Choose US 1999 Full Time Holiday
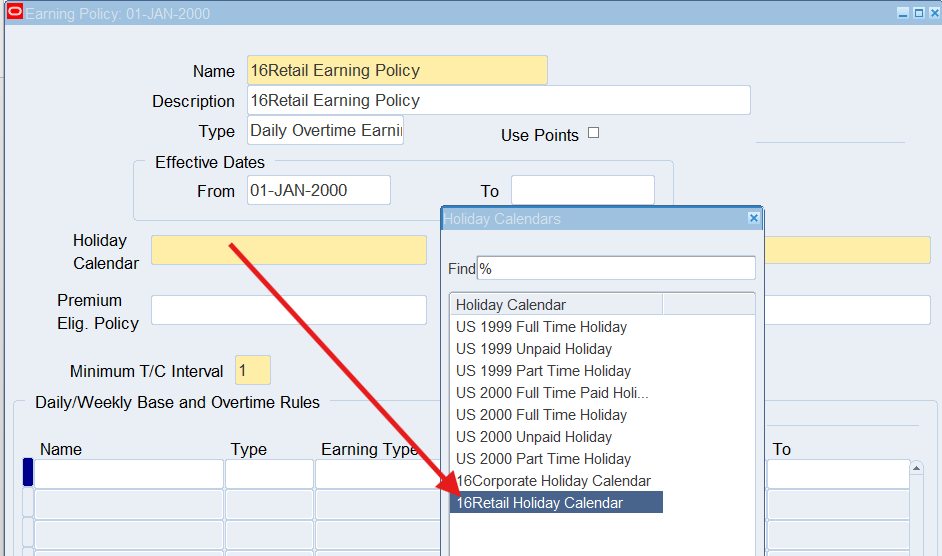This screenshot has width=942, height=556. 541,327
